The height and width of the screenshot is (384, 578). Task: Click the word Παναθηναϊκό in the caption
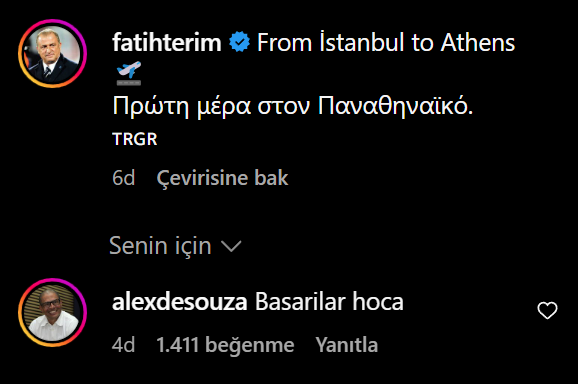pyautogui.click(x=393, y=107)
